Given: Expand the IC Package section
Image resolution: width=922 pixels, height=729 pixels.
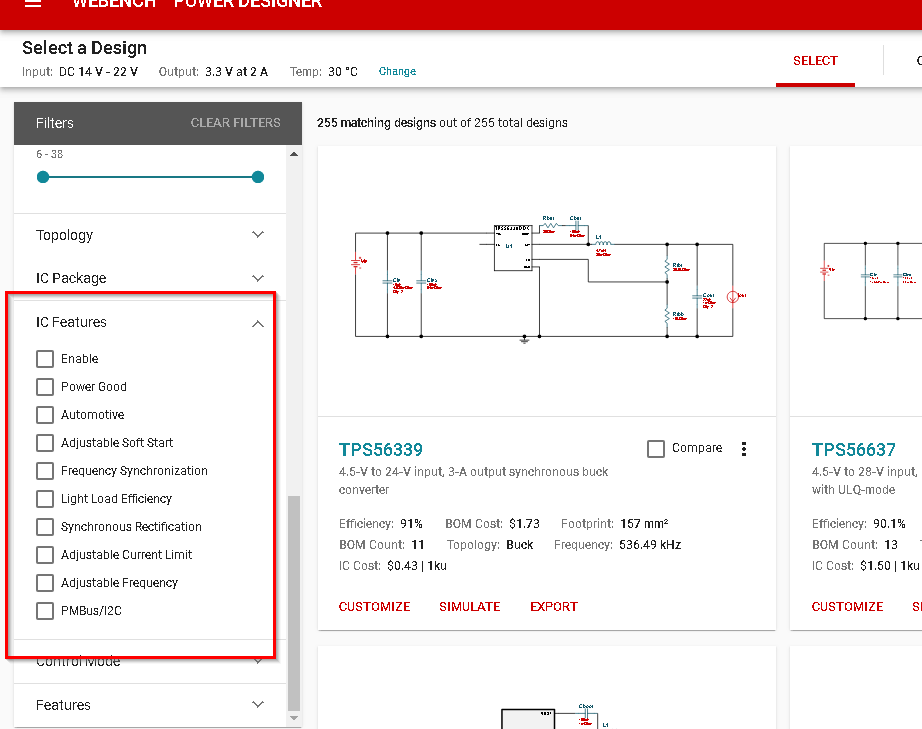Looking at the screenshot, I should 257,278.
